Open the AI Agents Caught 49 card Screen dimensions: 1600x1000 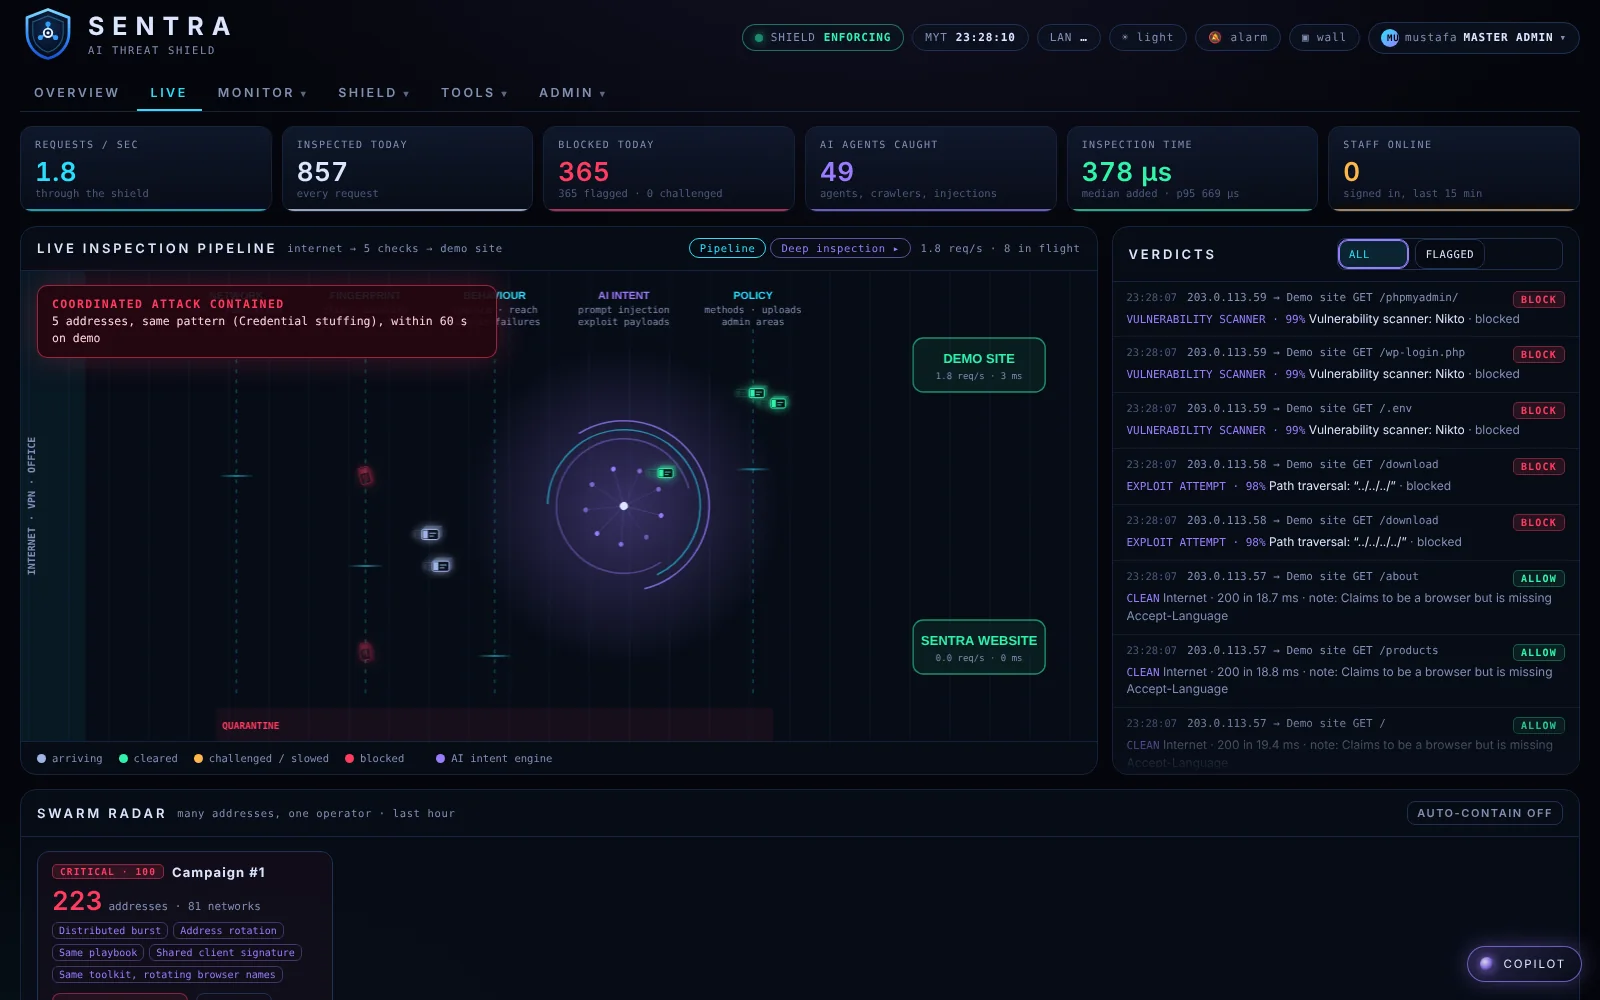pos(930,168)
